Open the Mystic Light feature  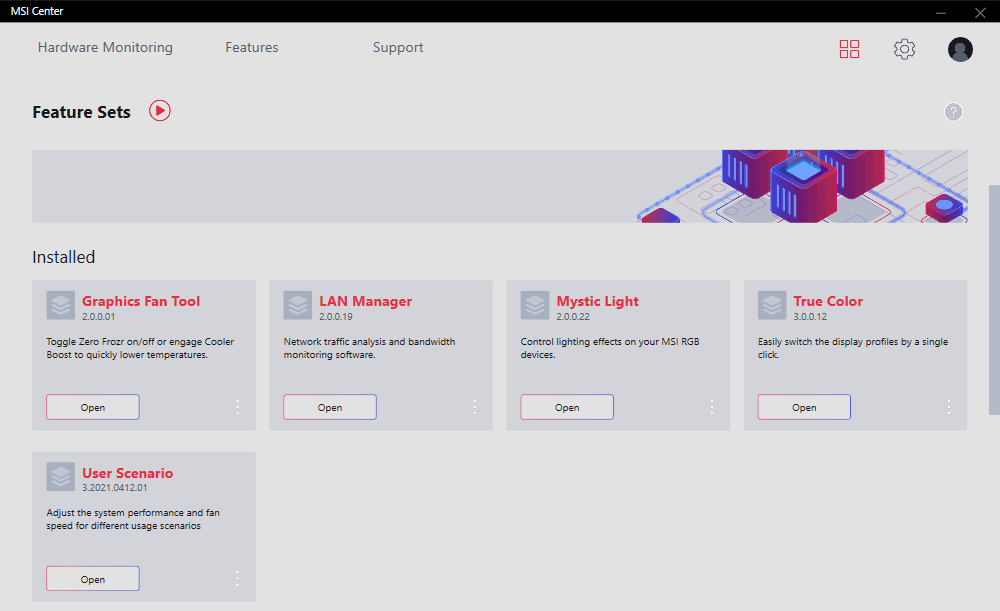coord(567,407)
